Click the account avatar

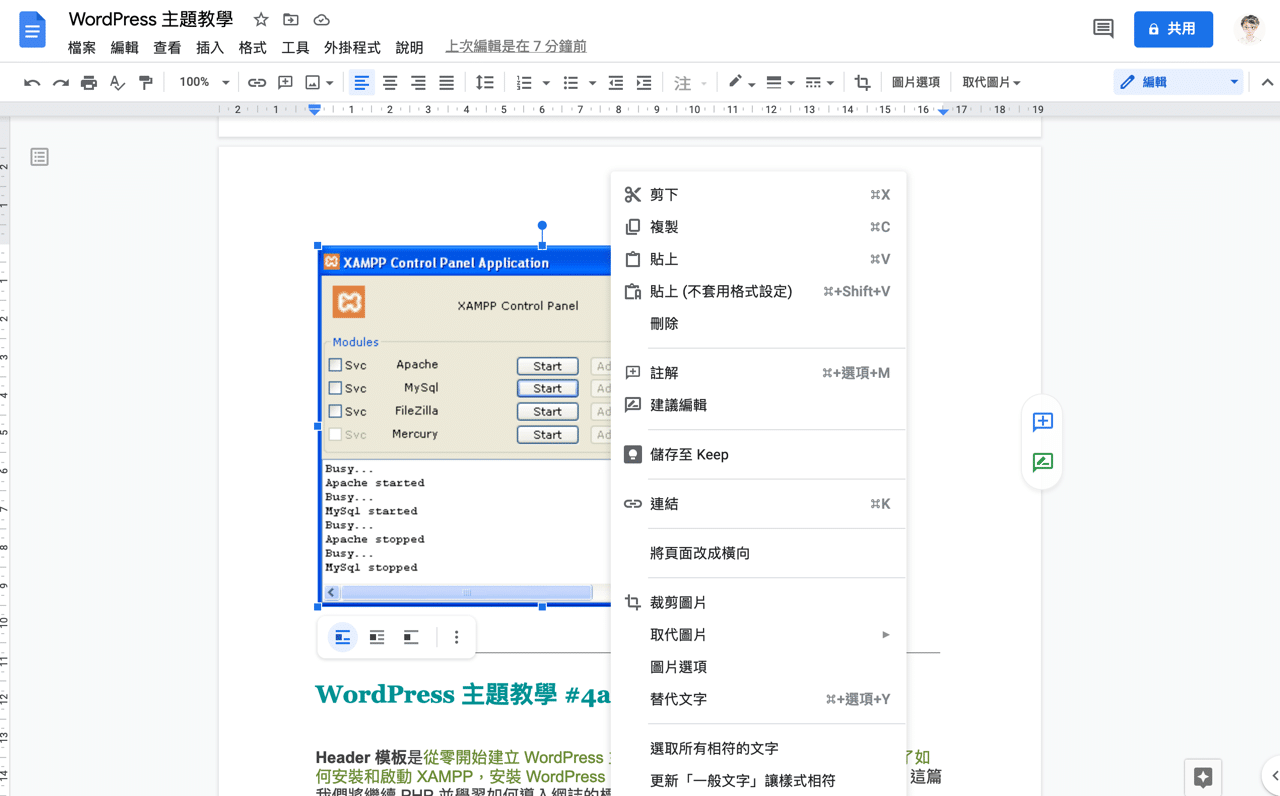pyautogui.click(x=1249, y=29)
